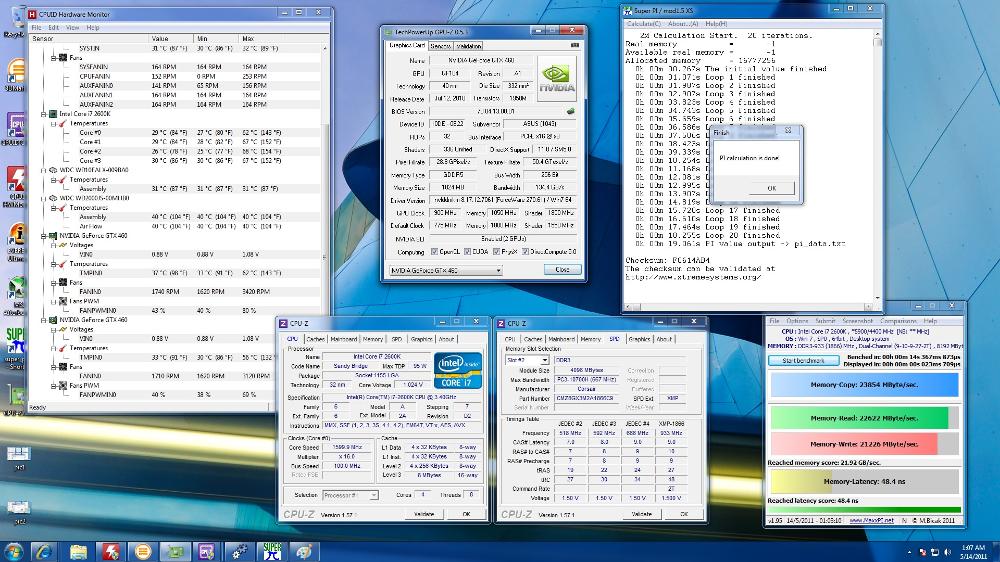Click the Intel Core i7 logo in CPU-Z

(x=458, y=370)
